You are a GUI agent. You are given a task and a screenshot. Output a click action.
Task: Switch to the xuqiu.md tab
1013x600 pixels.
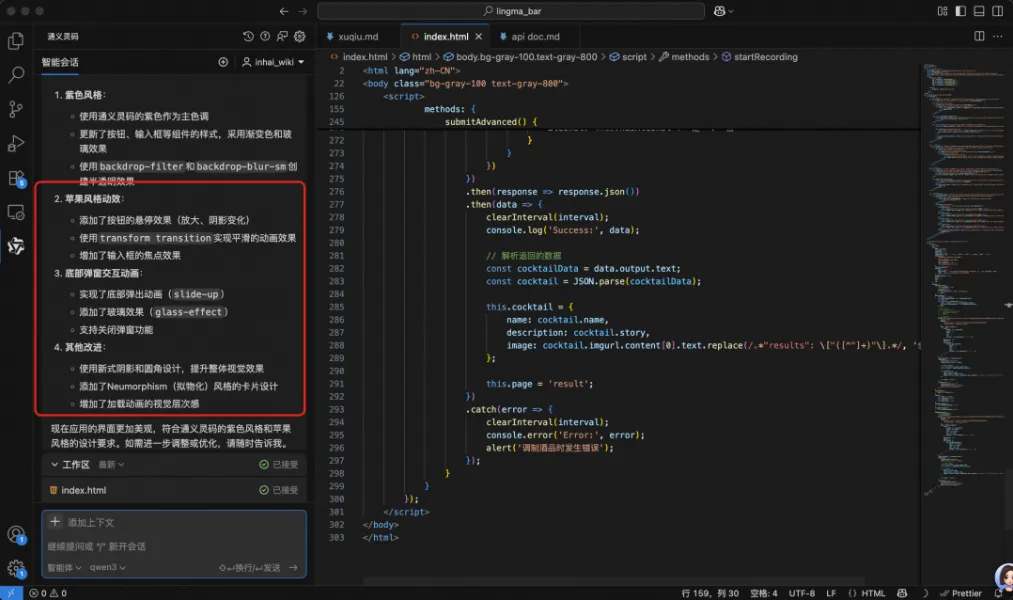[x=353, y=37]
